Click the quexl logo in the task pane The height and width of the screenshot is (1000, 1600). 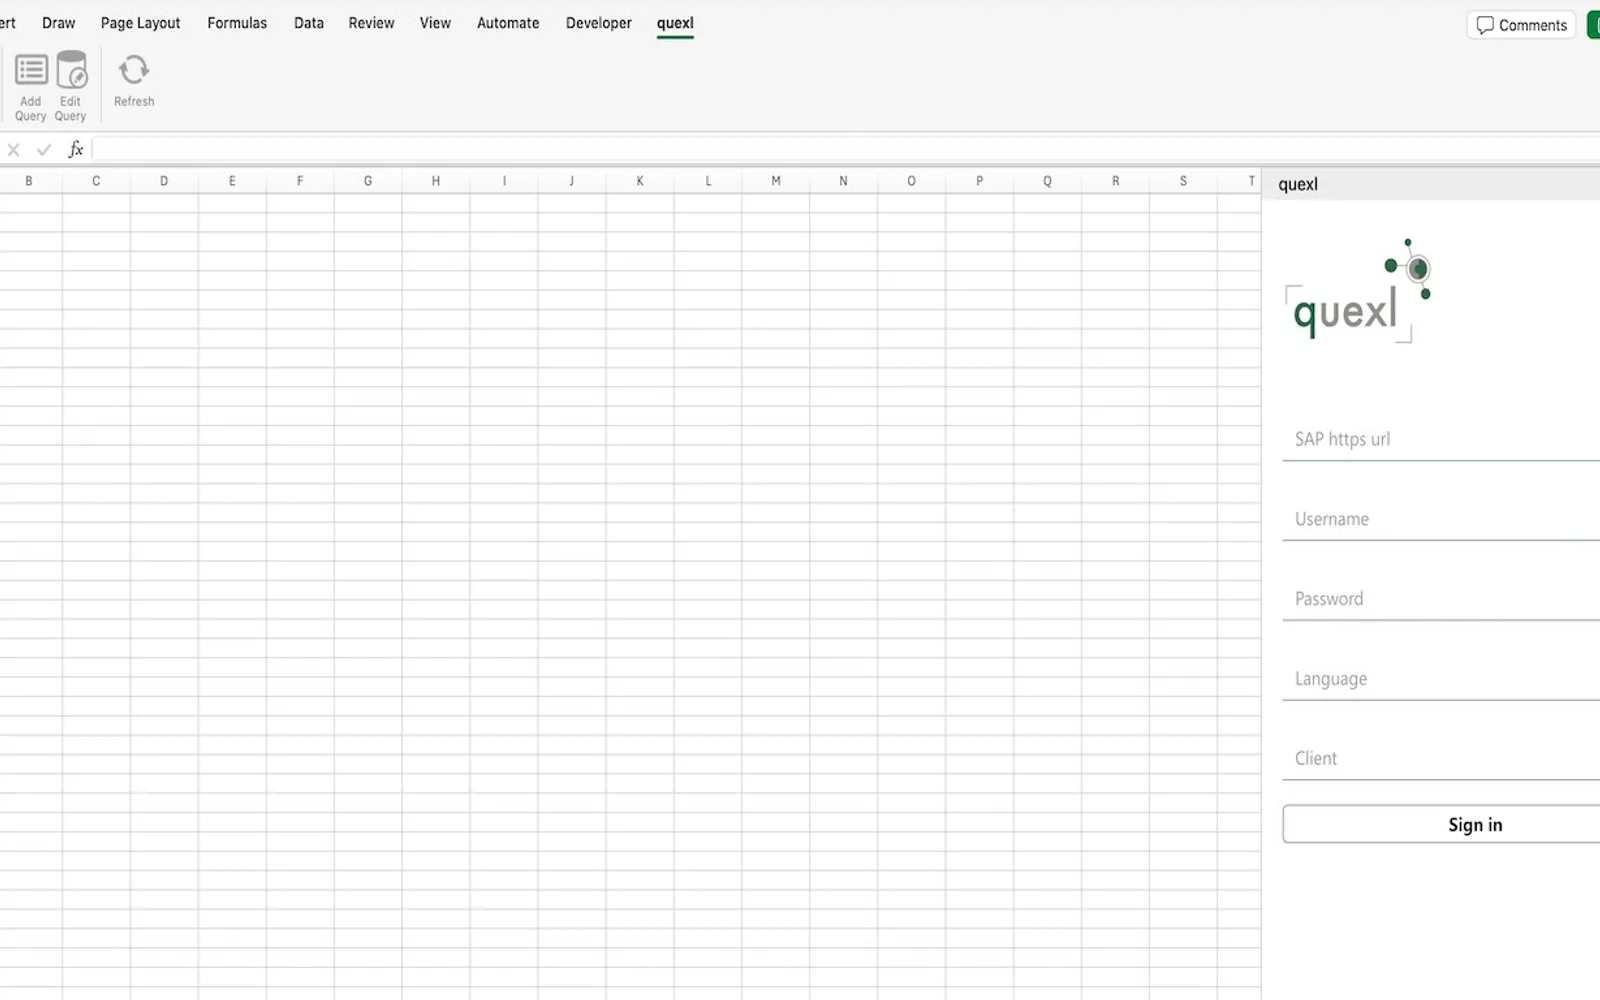point(1359,291)
